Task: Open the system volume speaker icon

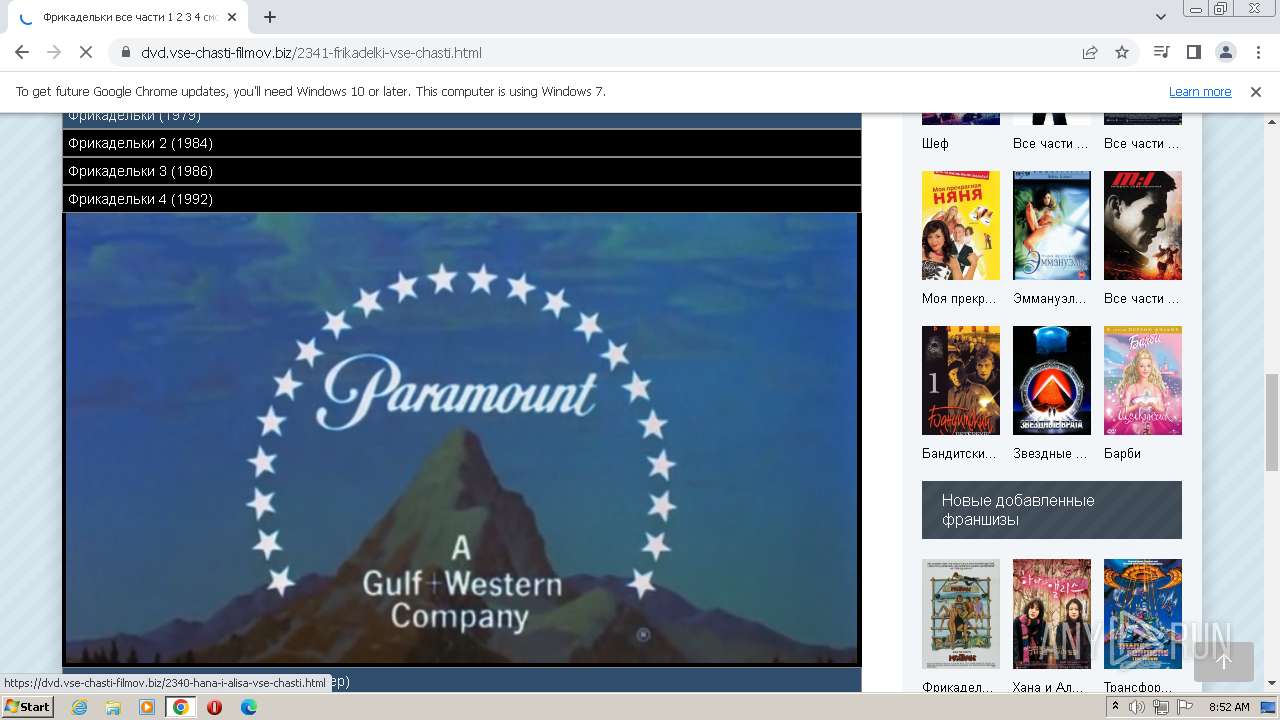Action: click(1137, 707)
